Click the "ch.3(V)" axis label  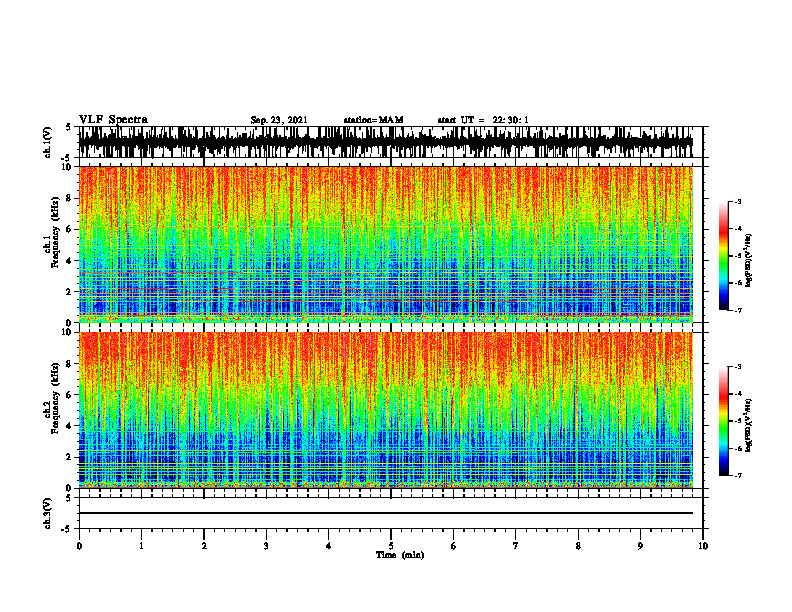tap(48, 513)
